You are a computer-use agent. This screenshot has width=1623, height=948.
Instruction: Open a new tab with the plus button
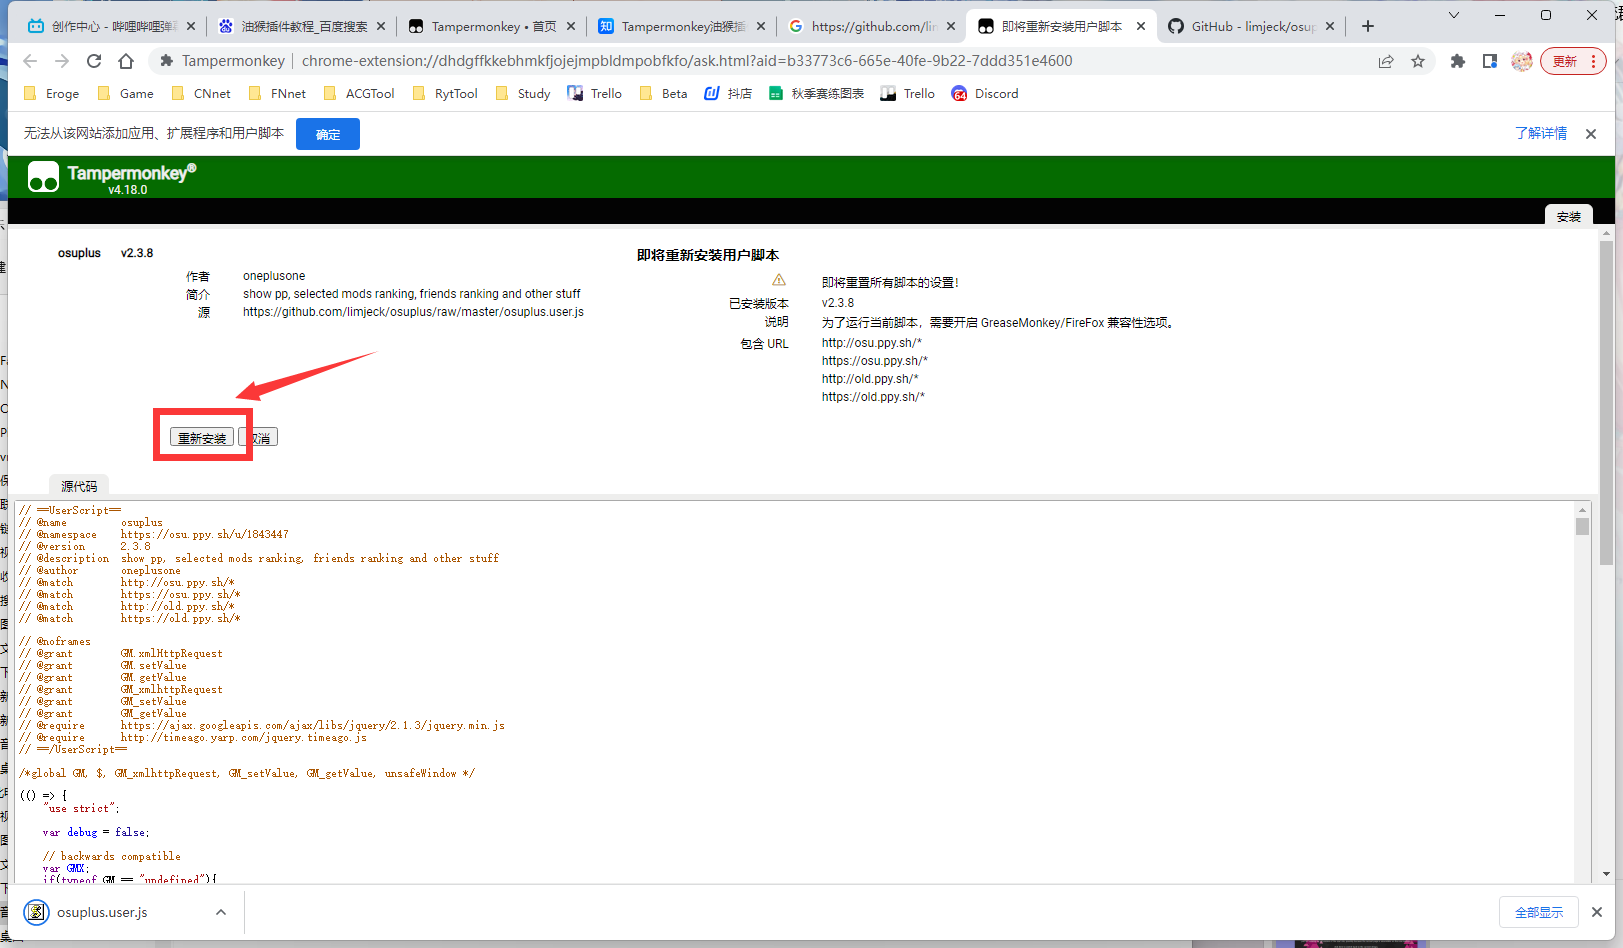1368,26
